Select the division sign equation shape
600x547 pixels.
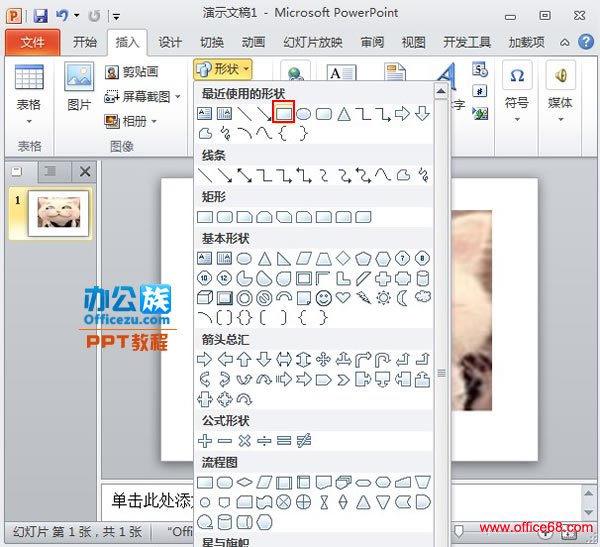coord(264,441)
